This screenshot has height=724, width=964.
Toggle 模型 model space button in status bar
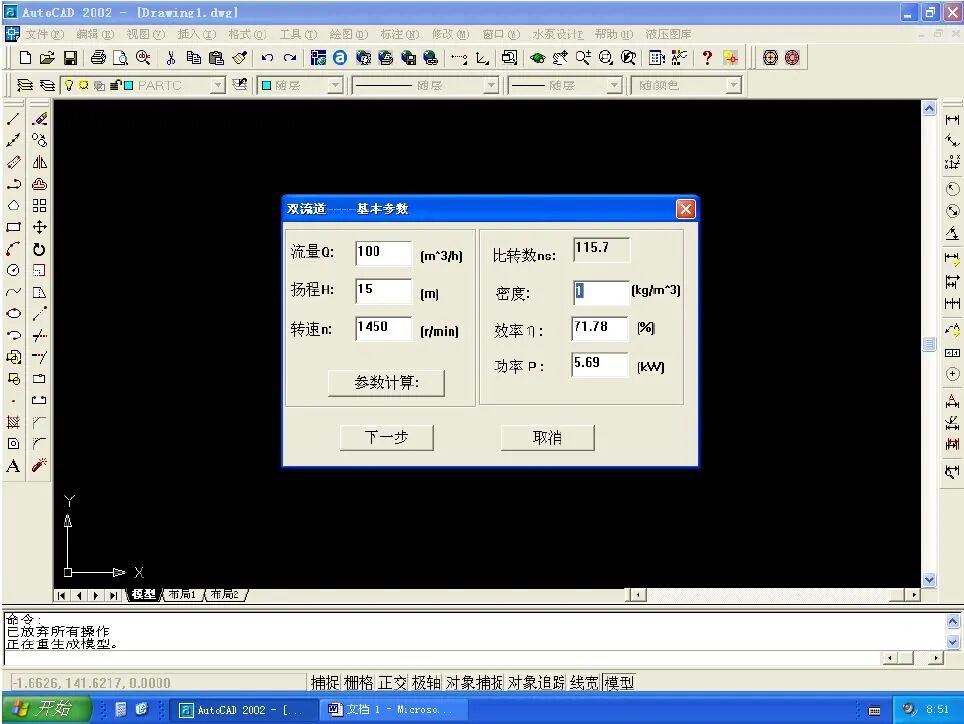(x=618, y=682)
